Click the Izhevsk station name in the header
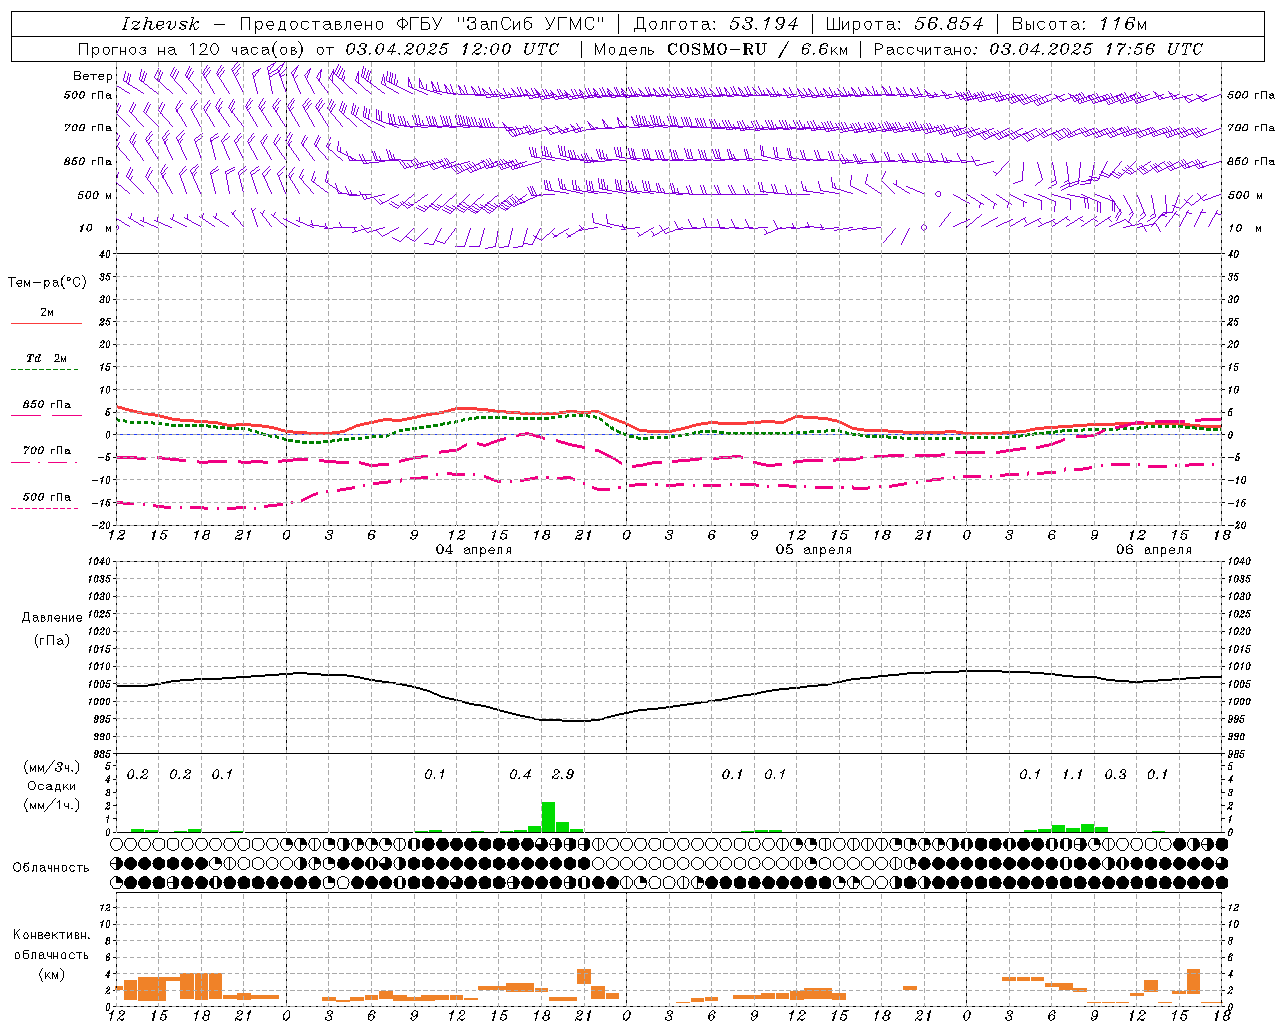The height and width of the screenshot is (1024, 1280). click(x=160, y=24)
